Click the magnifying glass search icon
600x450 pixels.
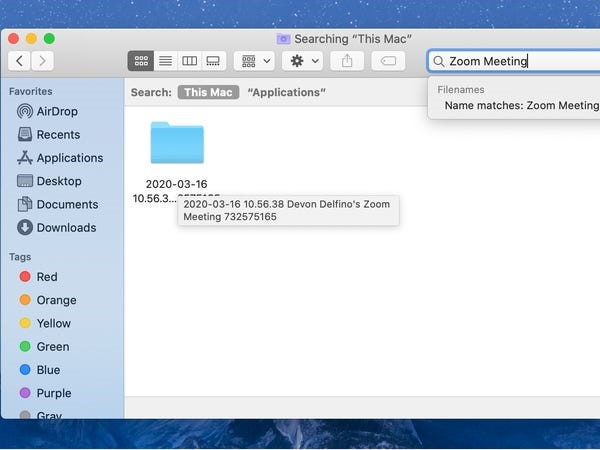tap(439, 61)
